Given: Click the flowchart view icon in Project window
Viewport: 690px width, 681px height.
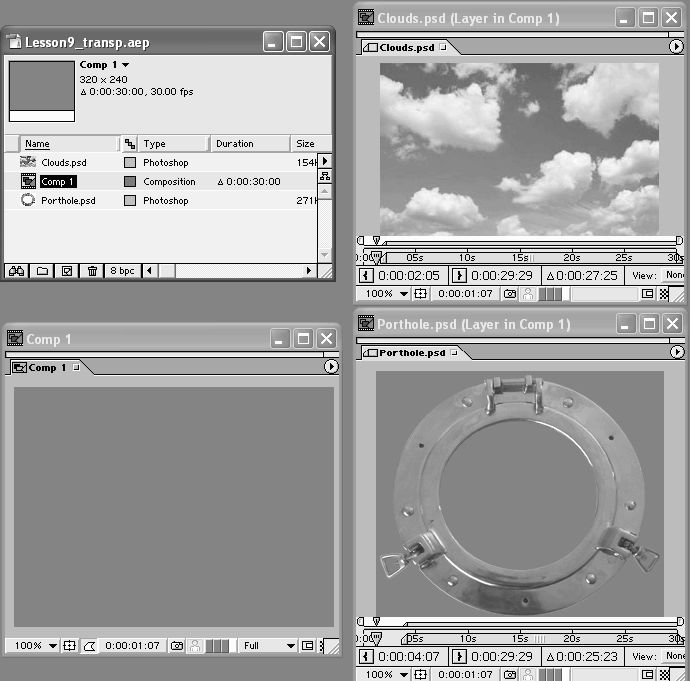Looking at the screenshot, I should (324, 176).
